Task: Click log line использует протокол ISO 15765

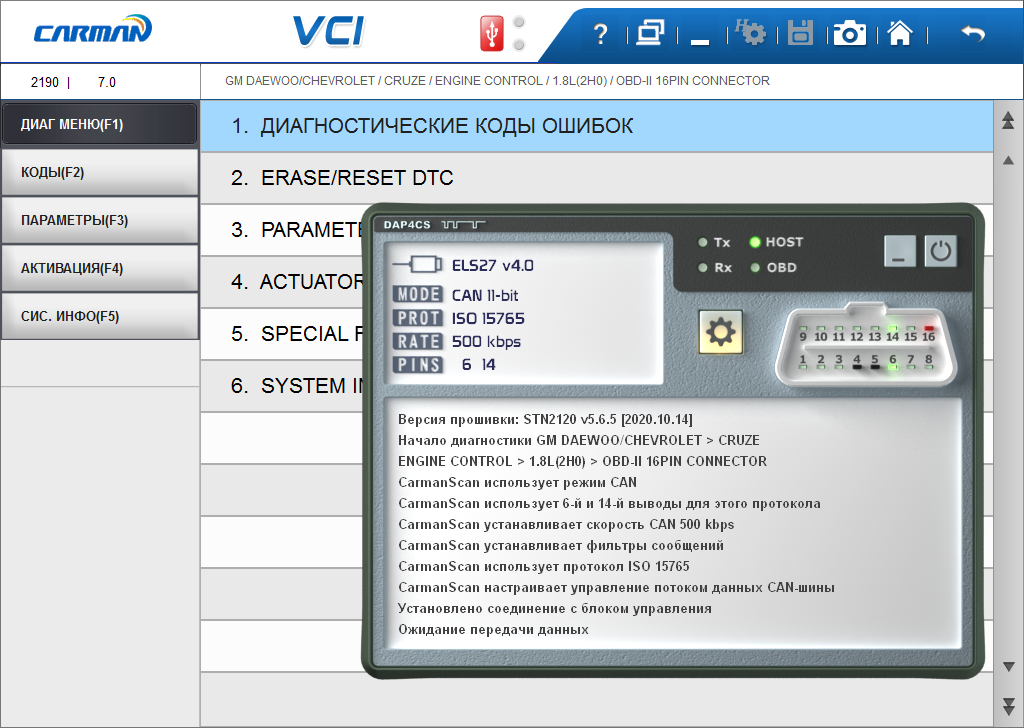Action: (543, 566)
